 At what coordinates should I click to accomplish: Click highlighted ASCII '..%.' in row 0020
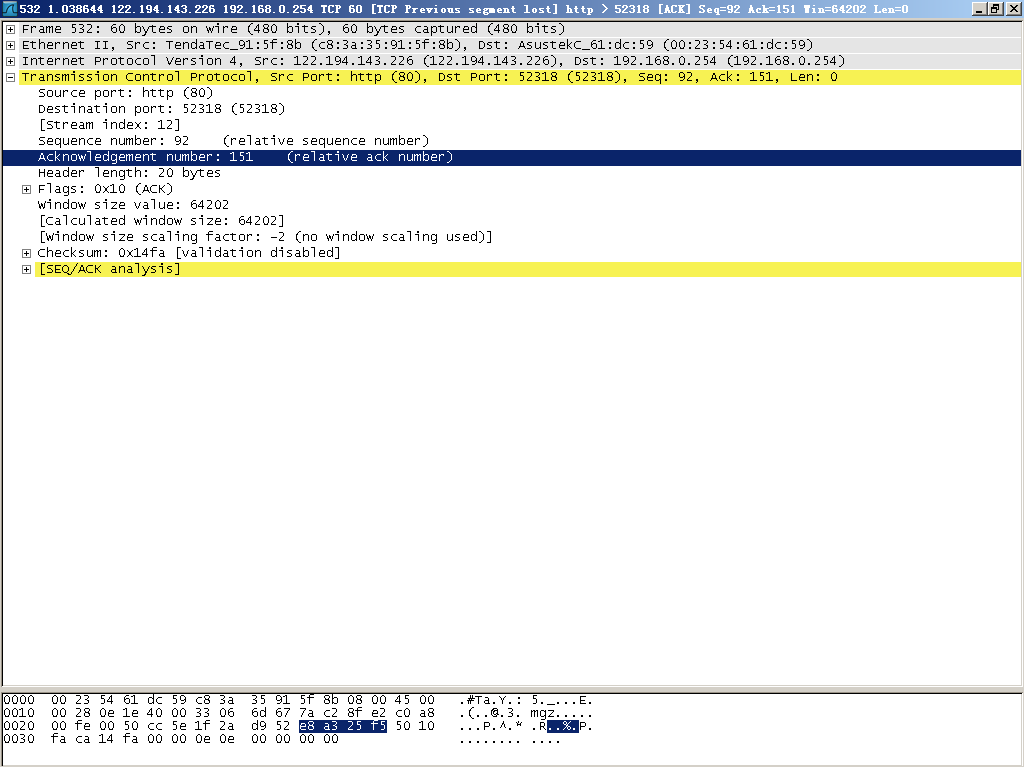tap(562, 727)
